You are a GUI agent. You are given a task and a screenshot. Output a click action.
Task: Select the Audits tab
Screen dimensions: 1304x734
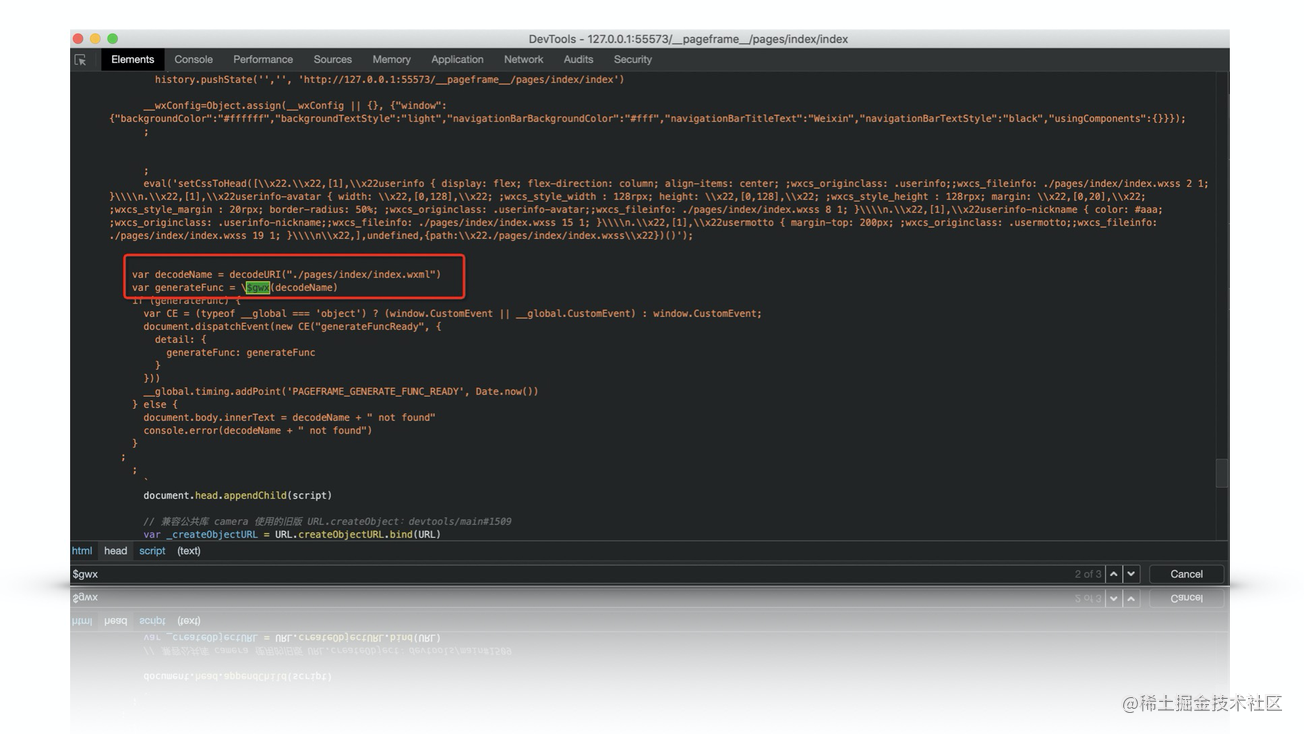coord(578,60)
